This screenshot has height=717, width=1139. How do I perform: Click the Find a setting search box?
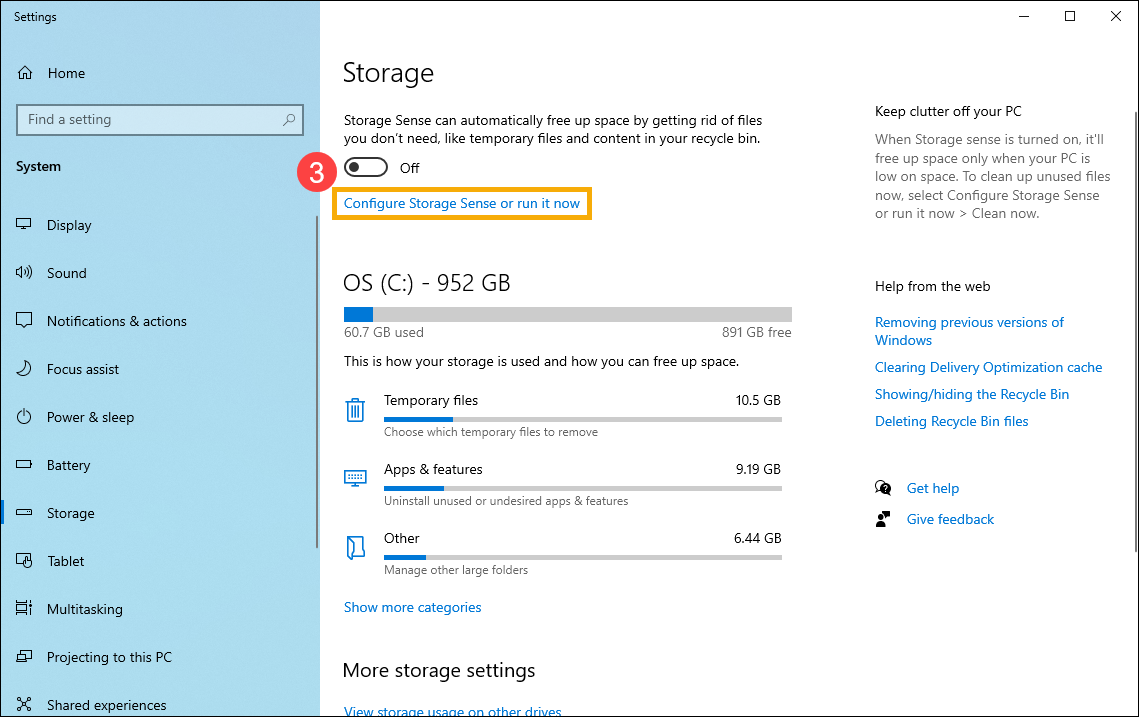[160, 119]
